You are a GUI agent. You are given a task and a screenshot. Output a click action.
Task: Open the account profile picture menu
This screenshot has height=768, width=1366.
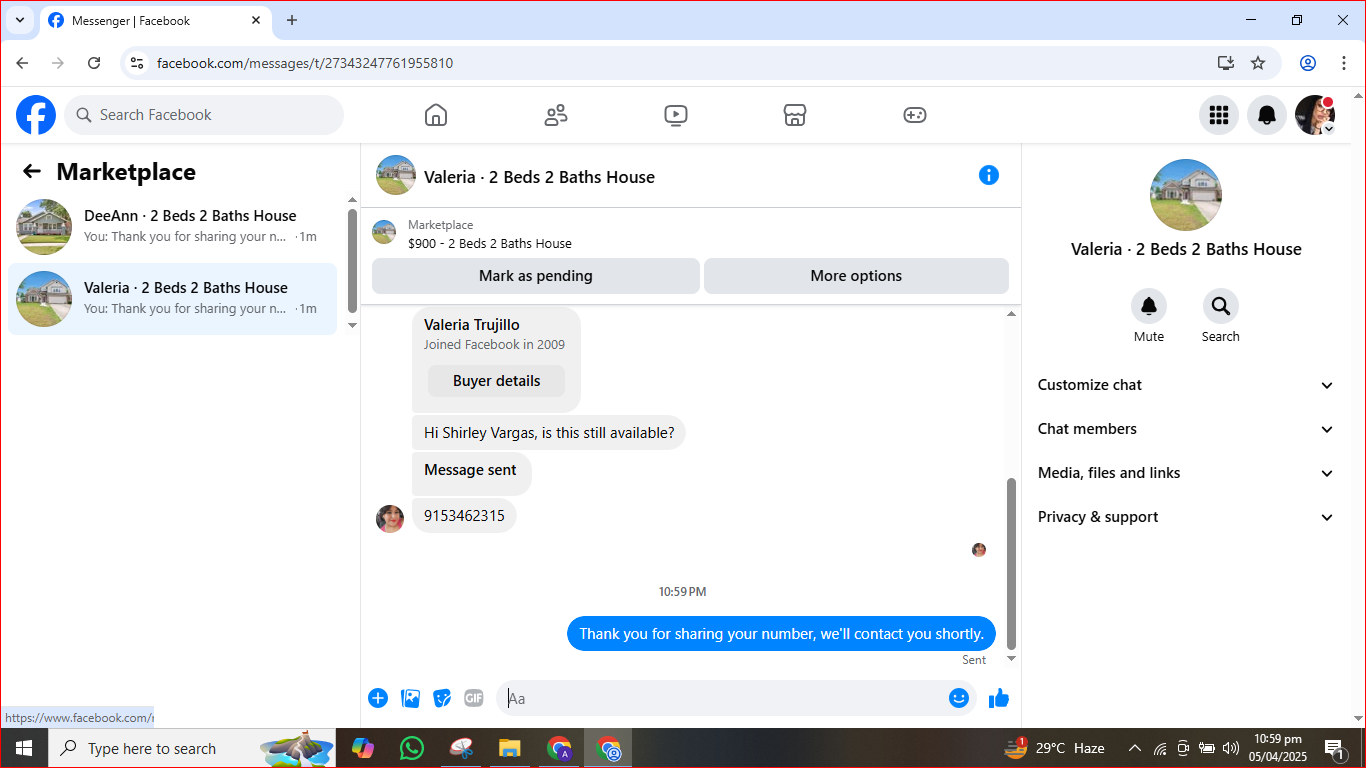coord(1315,115)
